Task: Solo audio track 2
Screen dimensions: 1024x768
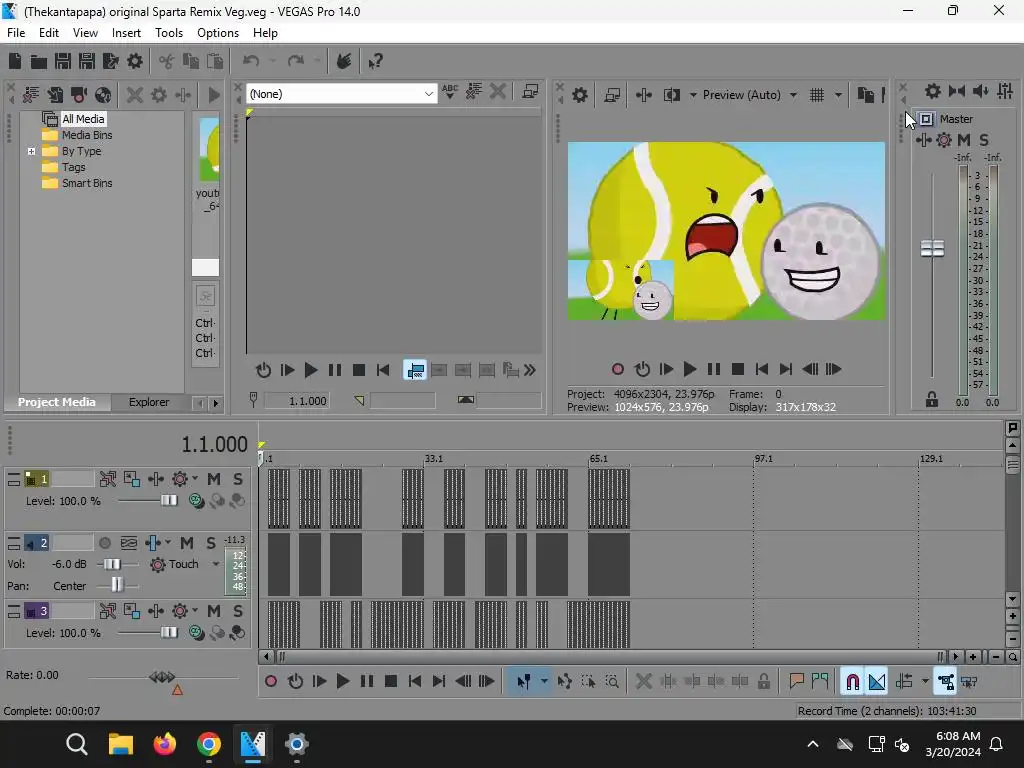Action: (x=211, y=543)
